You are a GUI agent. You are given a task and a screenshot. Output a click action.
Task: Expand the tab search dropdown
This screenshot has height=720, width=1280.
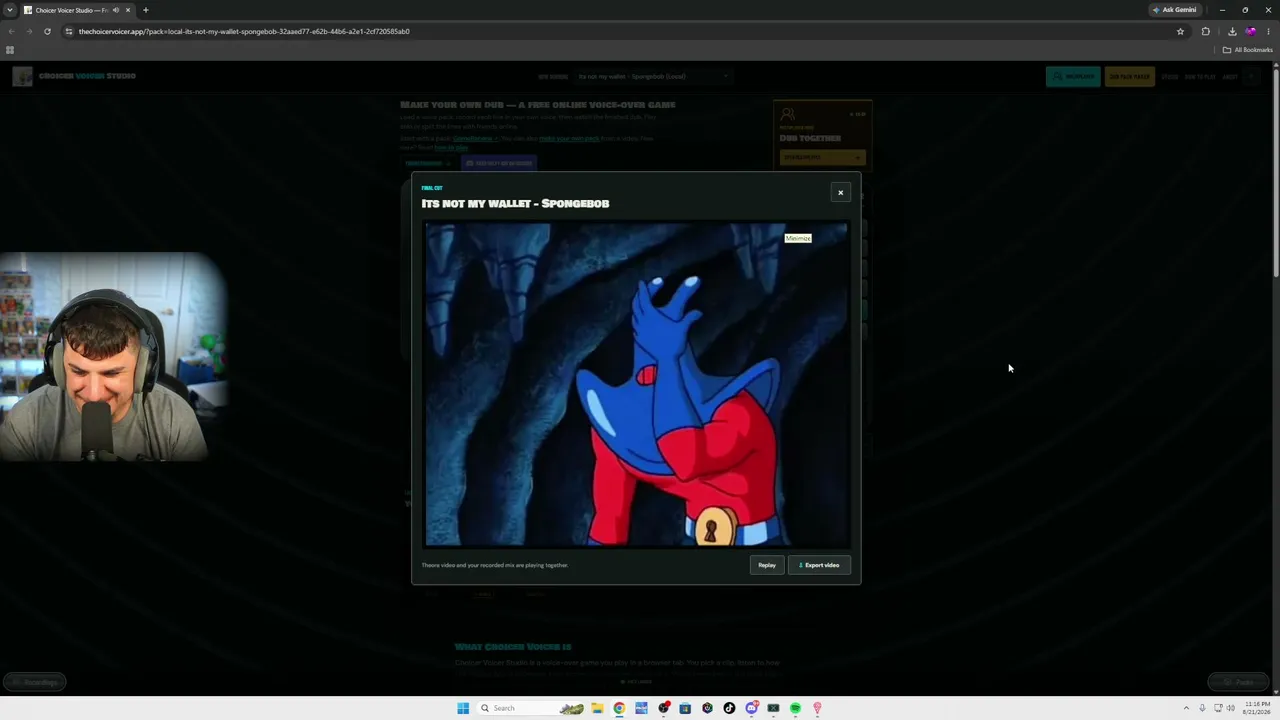pos(9,10)
